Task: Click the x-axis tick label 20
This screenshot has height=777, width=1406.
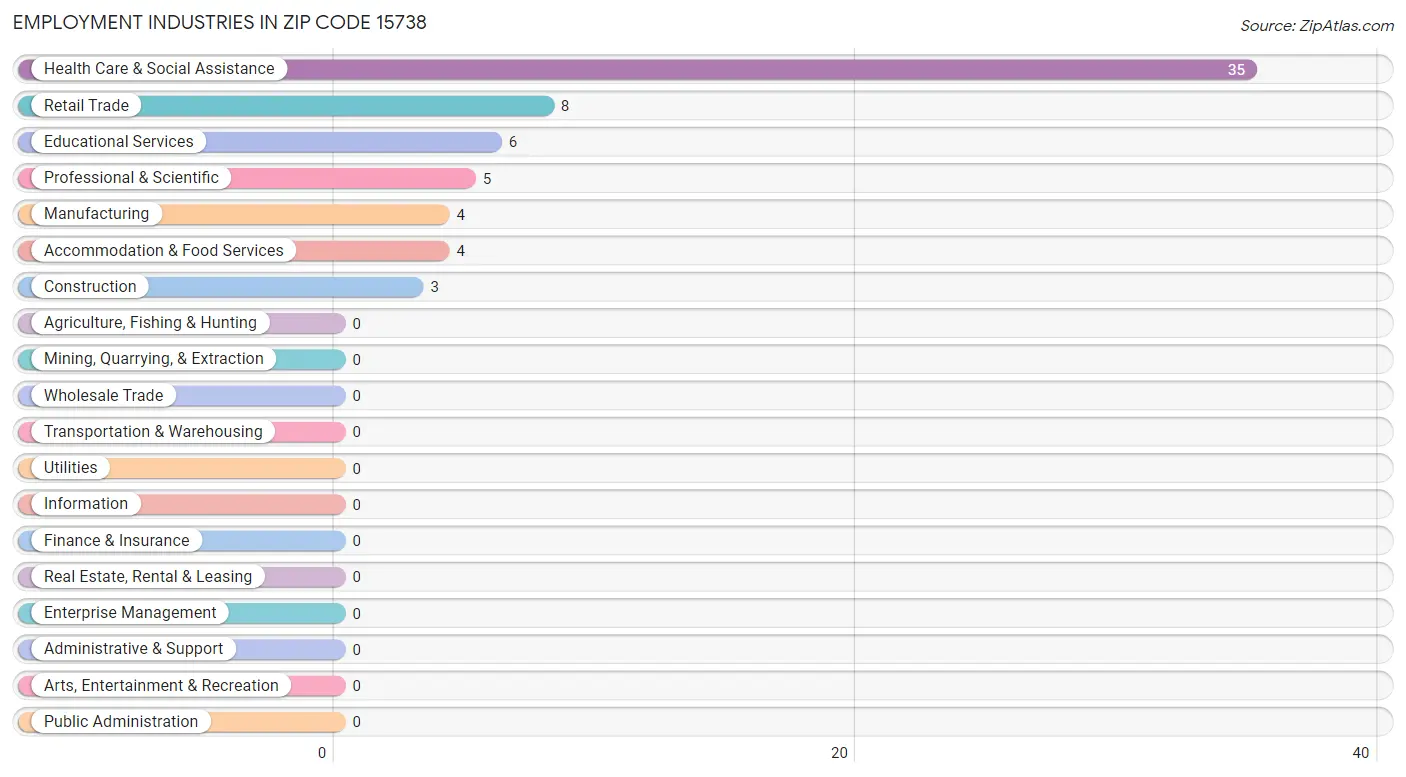Action: click(x=840, y=753)
